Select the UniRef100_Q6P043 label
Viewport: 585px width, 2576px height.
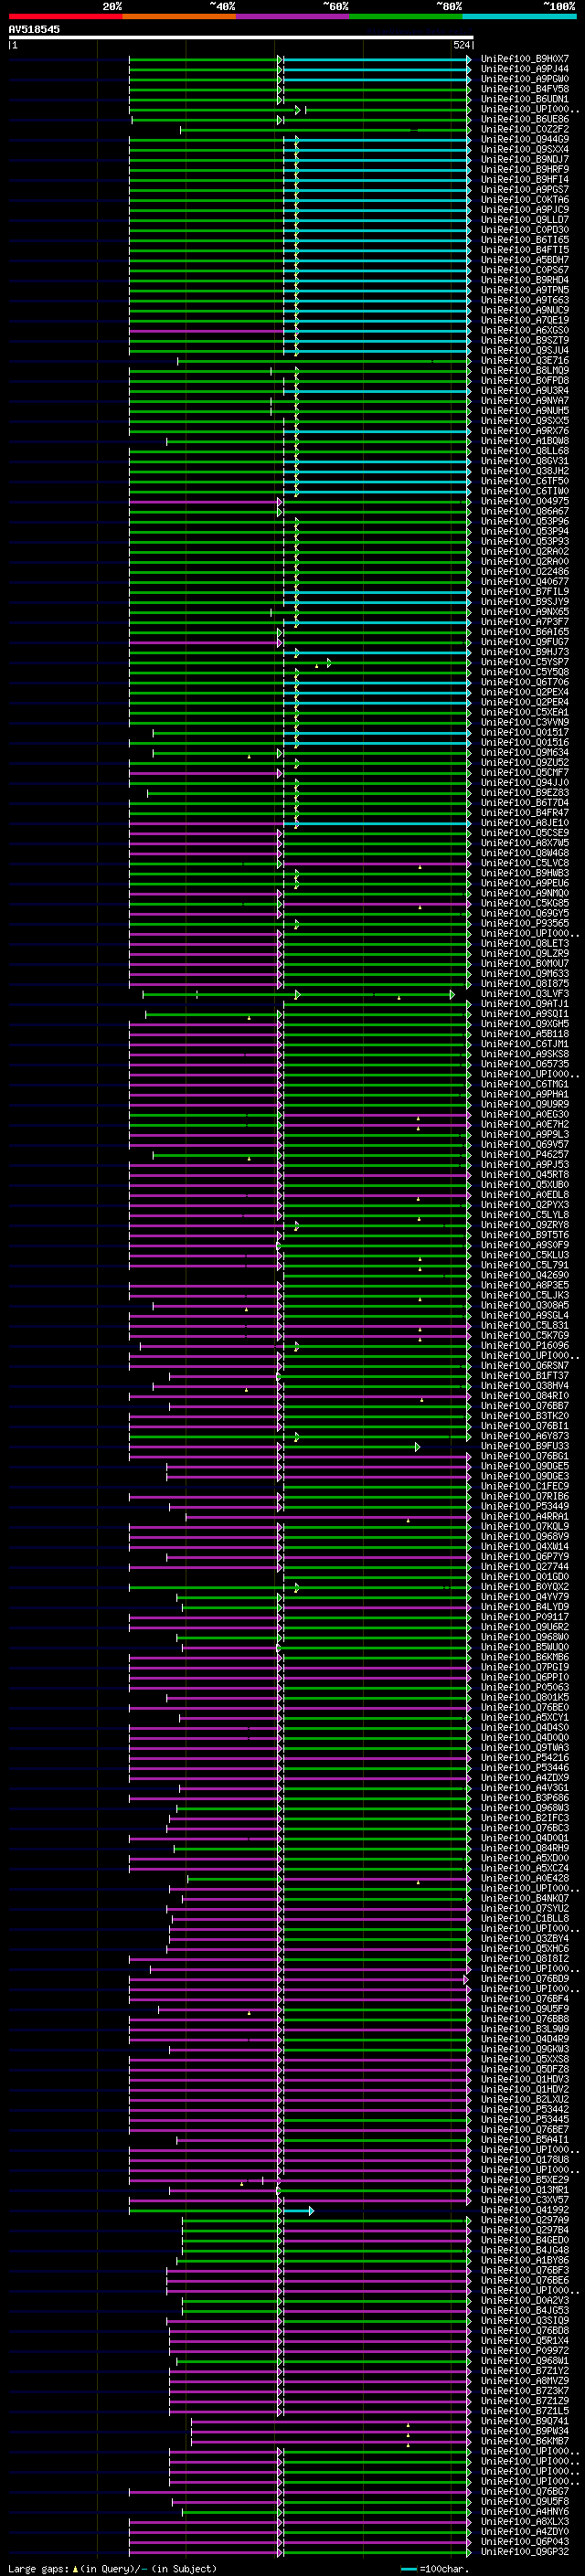[x=525, y=2541]
